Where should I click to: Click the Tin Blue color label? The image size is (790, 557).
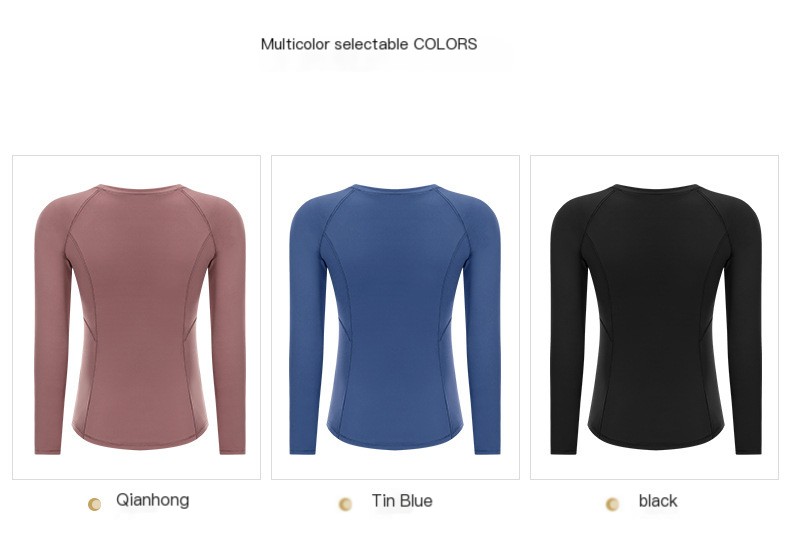[402, 501]
